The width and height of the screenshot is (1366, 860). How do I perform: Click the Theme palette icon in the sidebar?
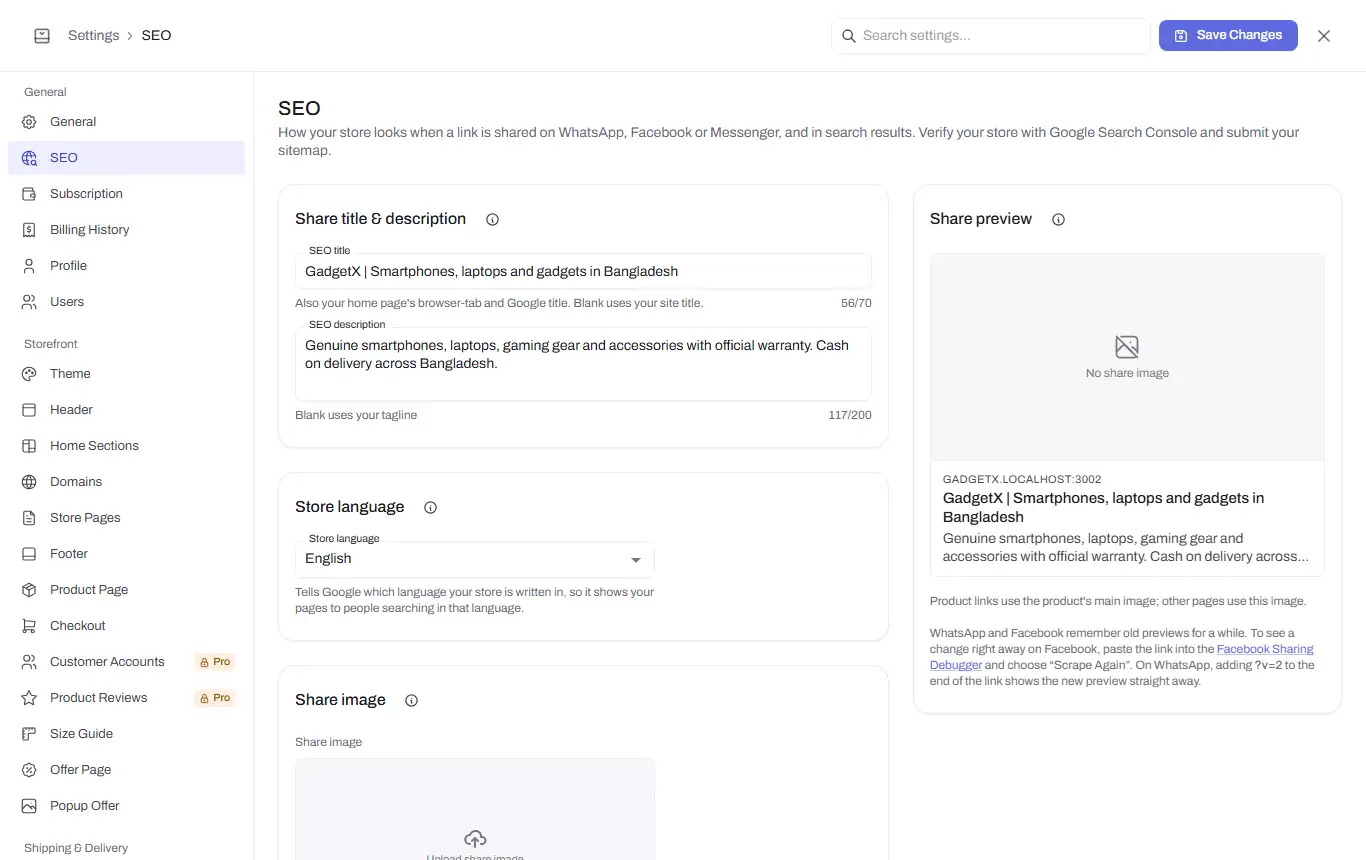[x=29, y=374]
